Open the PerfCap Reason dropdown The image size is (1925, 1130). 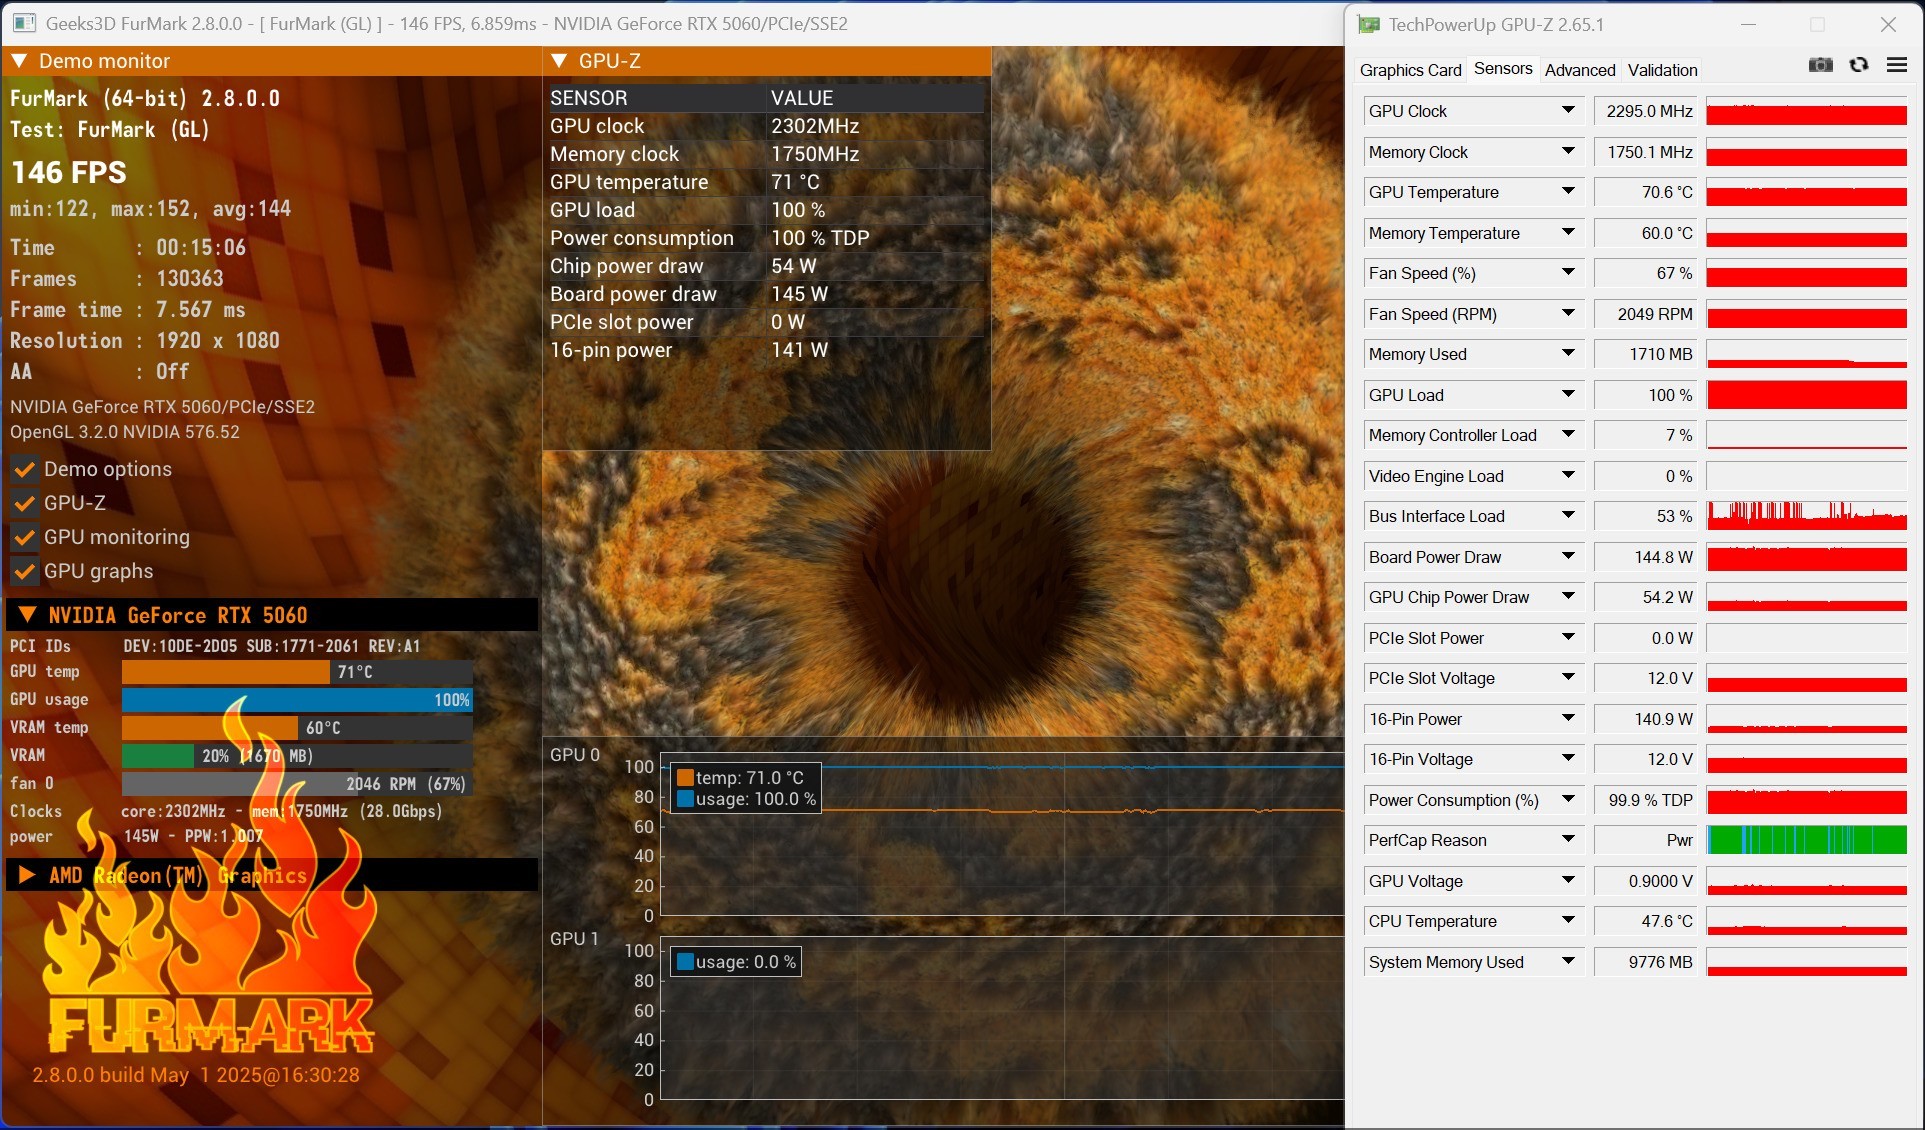click(x=1567, y=840)
